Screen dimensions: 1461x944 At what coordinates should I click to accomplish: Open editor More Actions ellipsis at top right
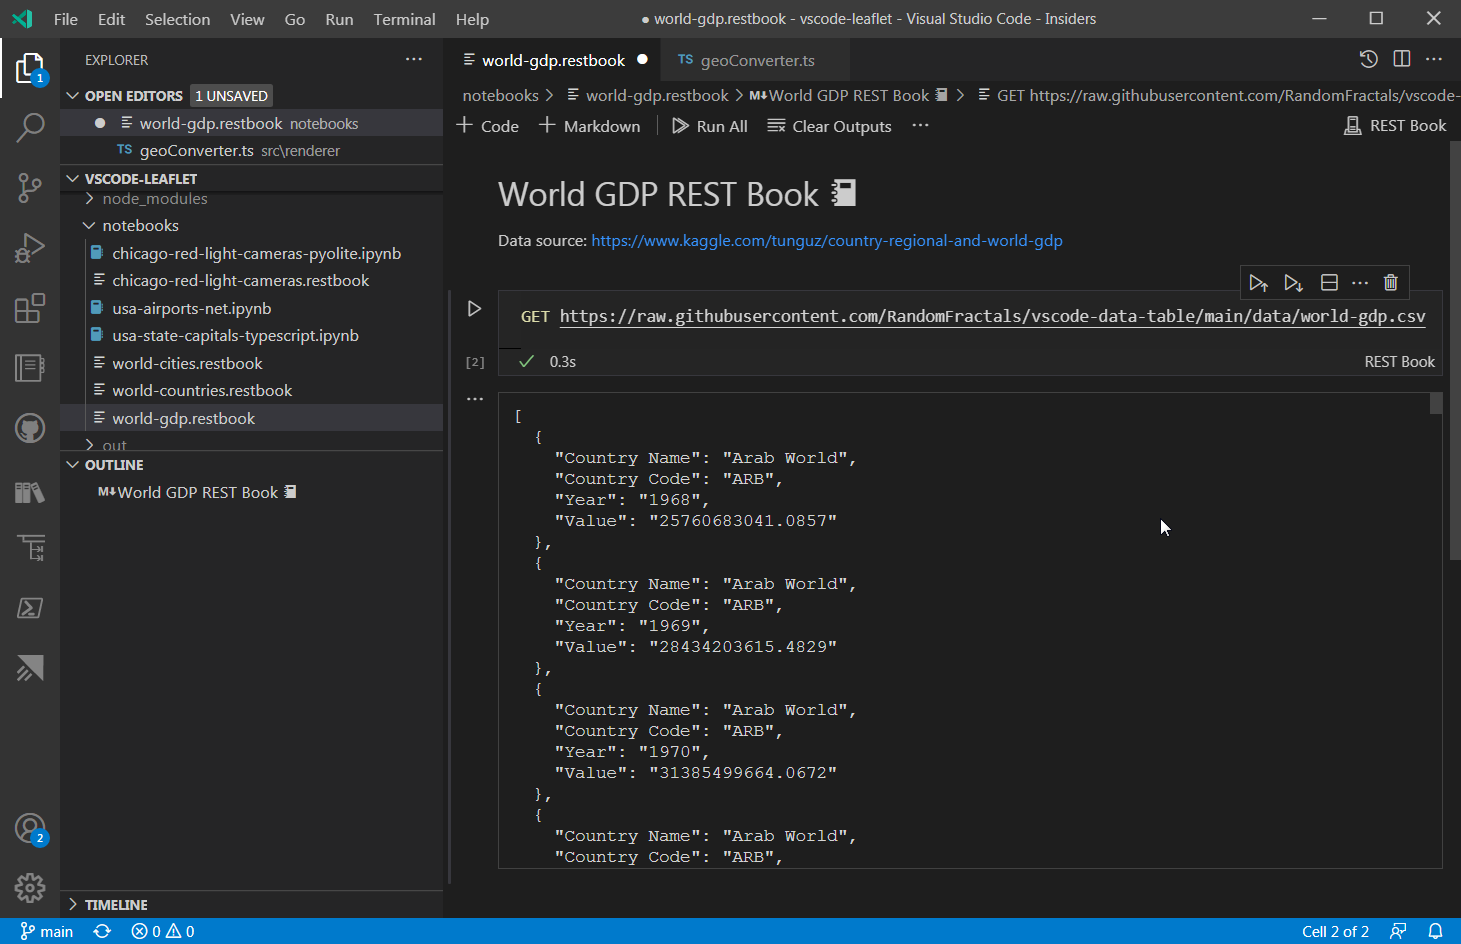1434,60
